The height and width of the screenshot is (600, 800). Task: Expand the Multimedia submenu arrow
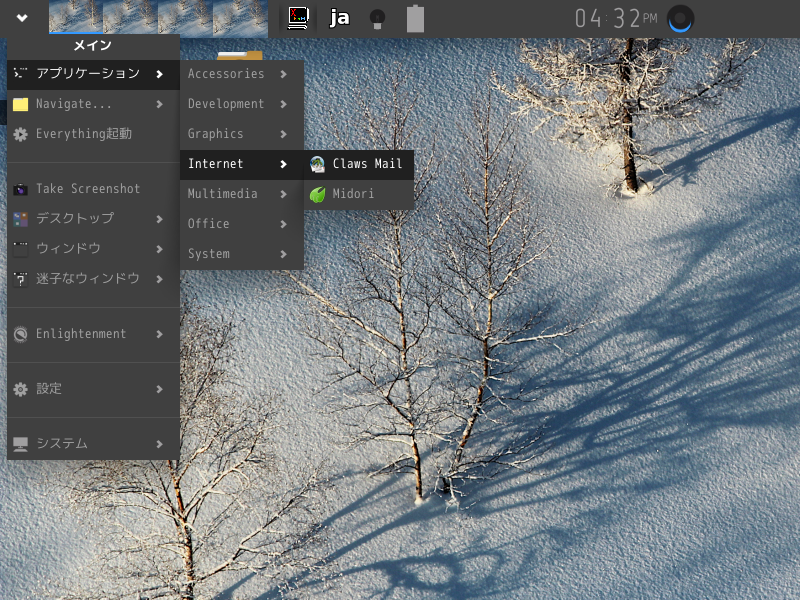tap(284, 194)
